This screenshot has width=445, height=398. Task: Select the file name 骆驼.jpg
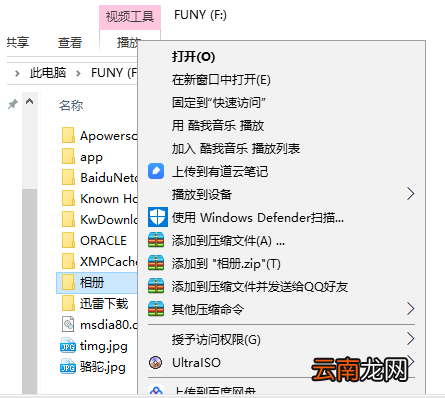103,367
